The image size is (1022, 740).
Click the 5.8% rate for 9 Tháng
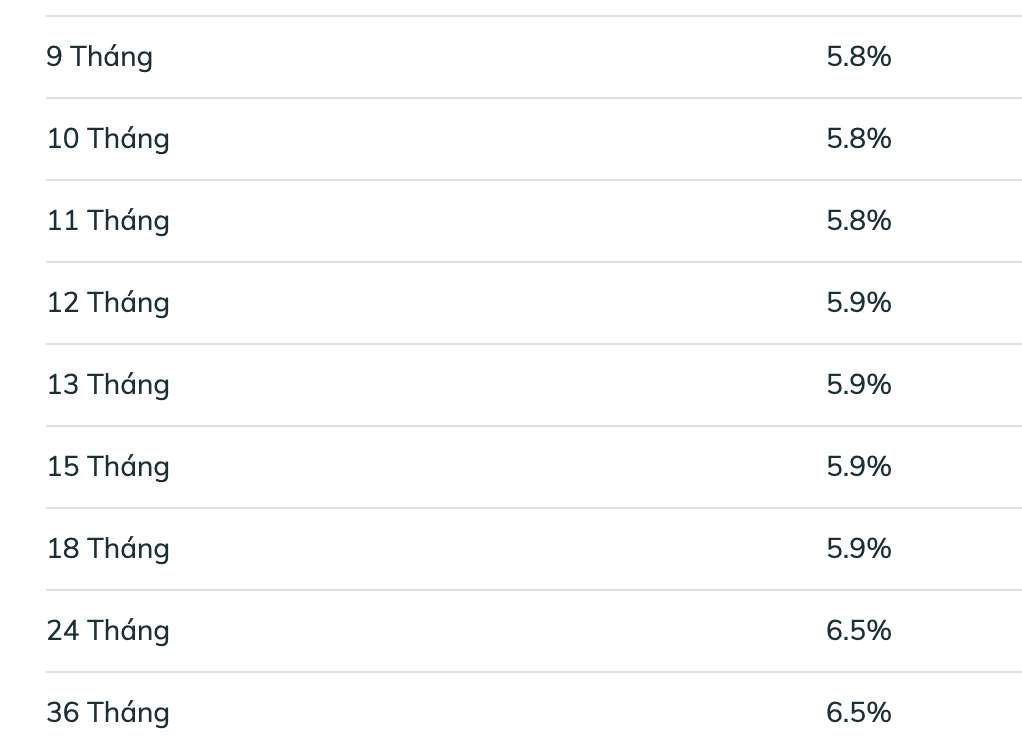[858, 57]
